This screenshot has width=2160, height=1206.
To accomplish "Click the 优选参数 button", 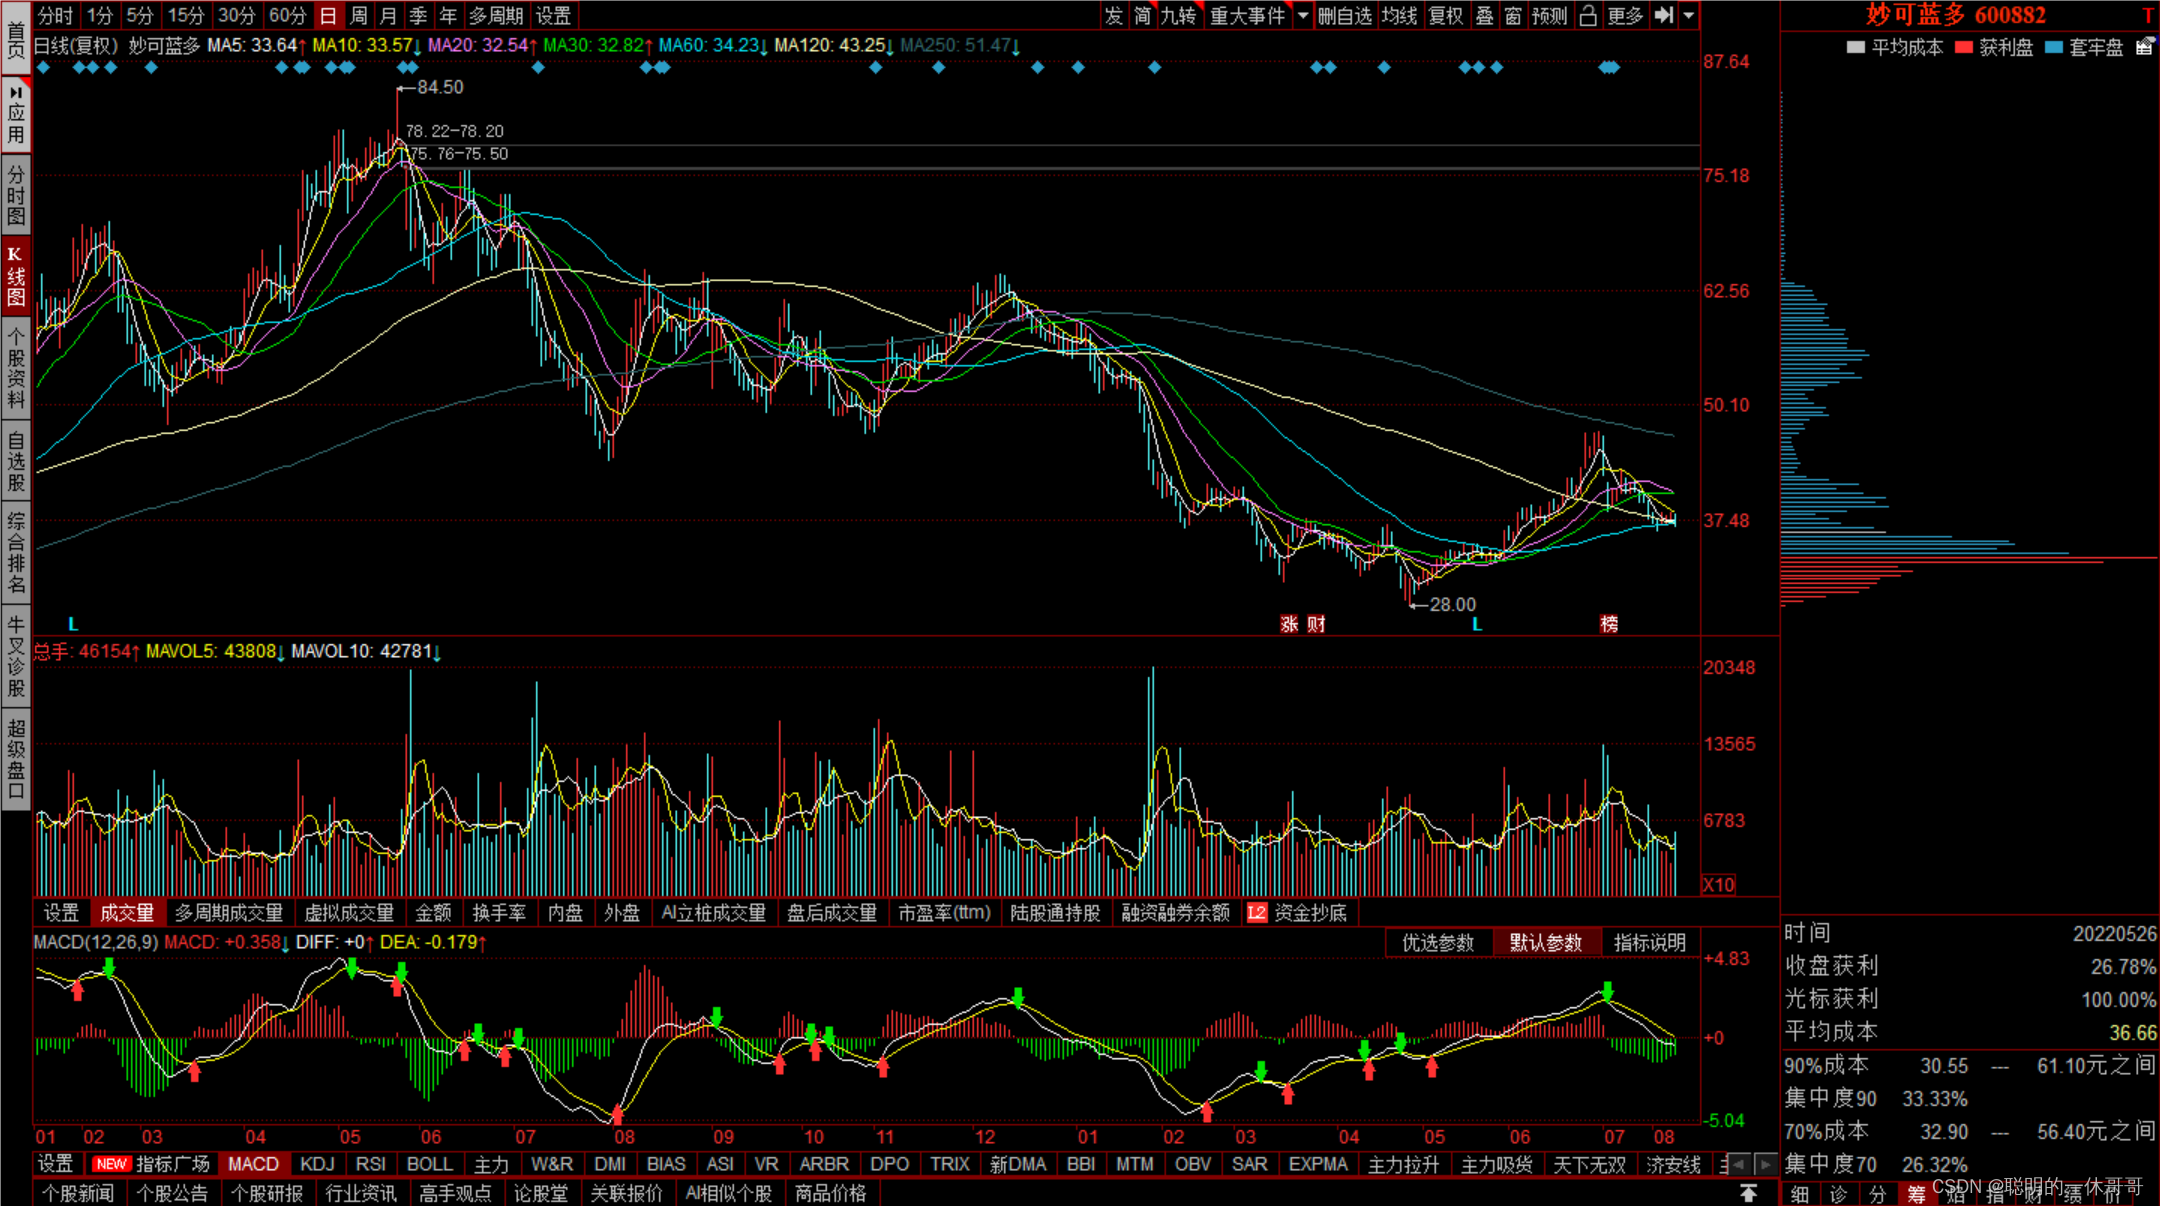I will [1437, 942].
